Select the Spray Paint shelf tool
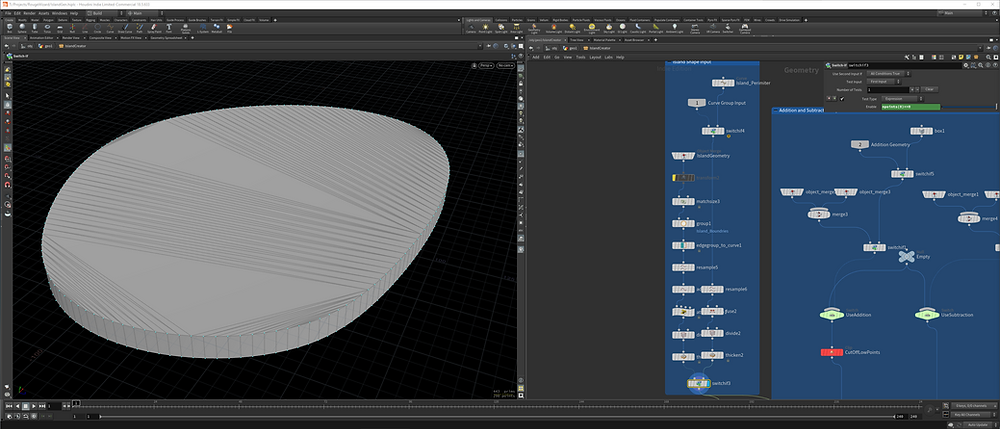This screenshot has height=429, width=1000. pos(154,27)
